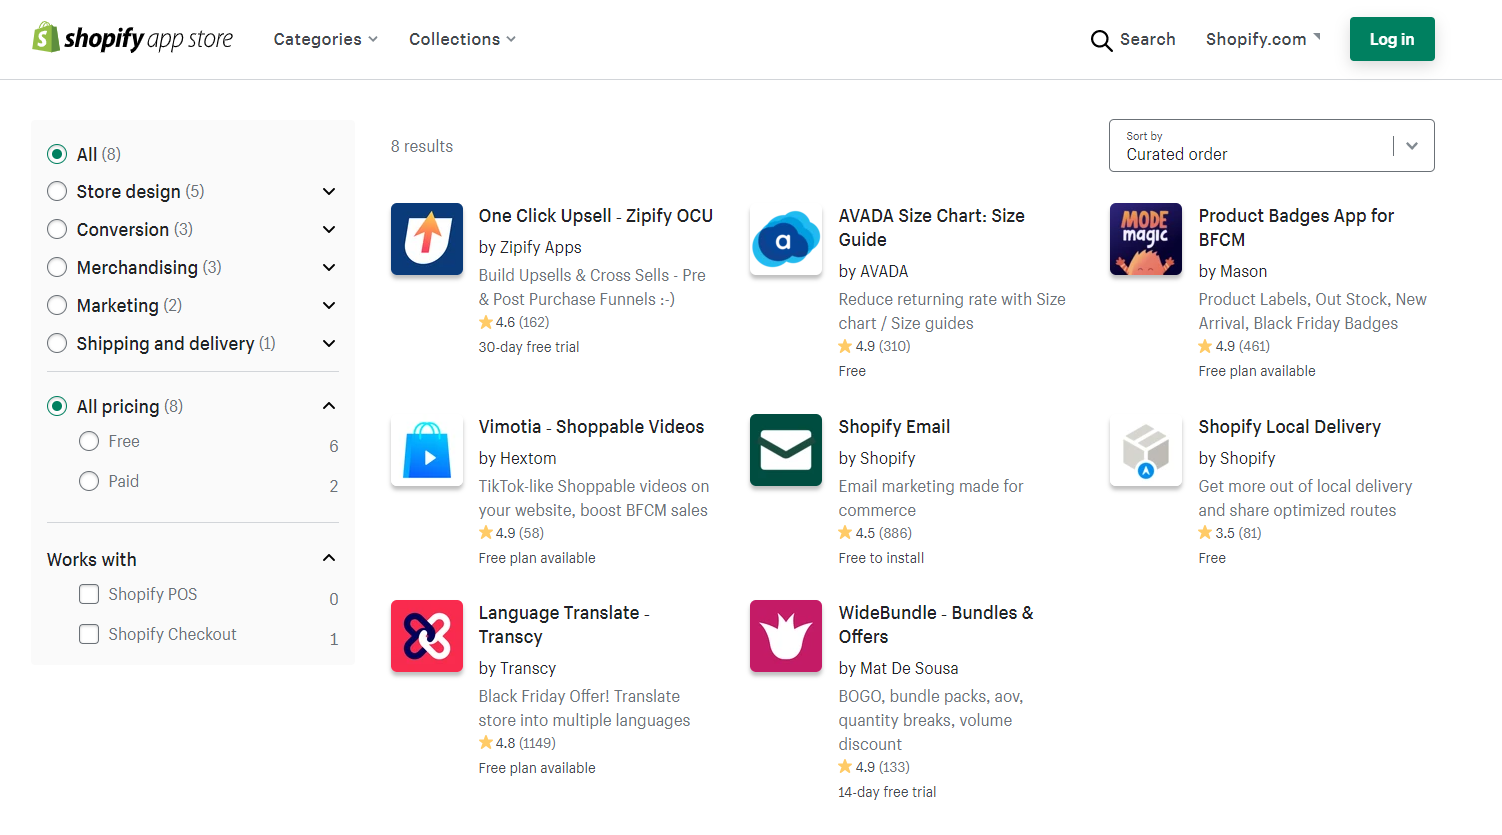
Task: Expand the Merchandising subcategories chevron
Action: [329, 267]
